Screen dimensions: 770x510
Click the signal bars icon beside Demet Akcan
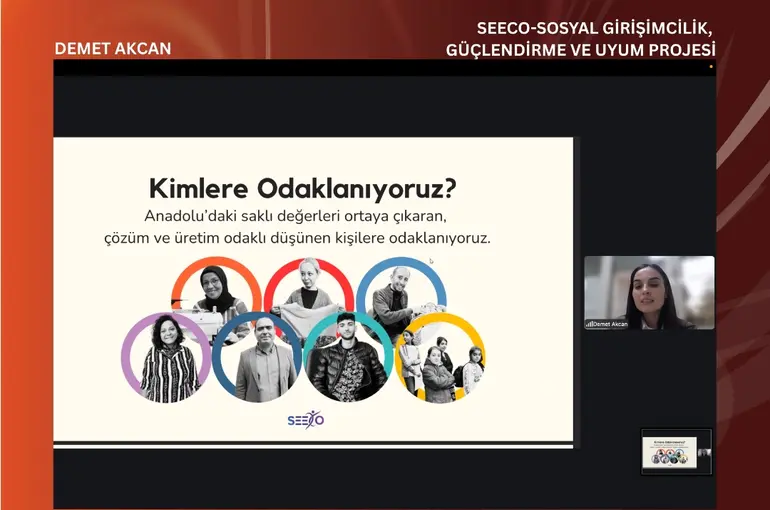(x=589, y=324)
